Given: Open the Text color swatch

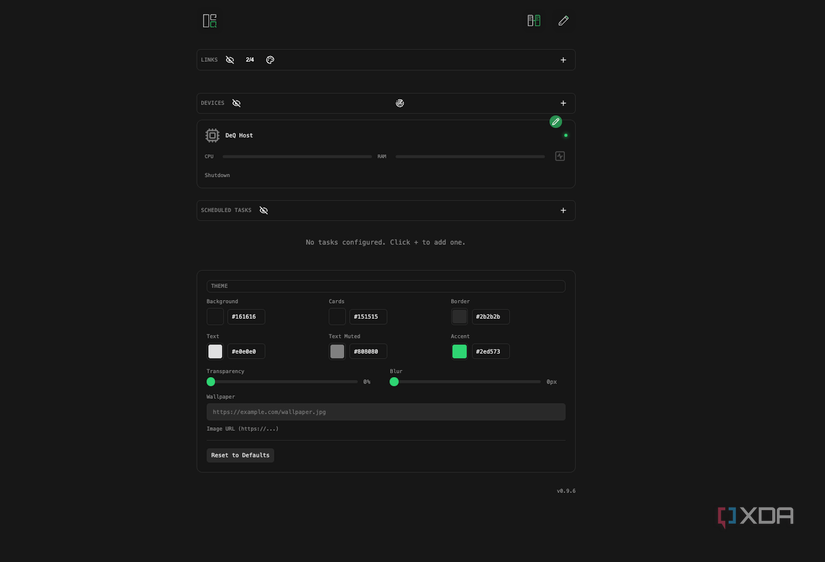Looking at the screenshot, I should tap(215, 352).
